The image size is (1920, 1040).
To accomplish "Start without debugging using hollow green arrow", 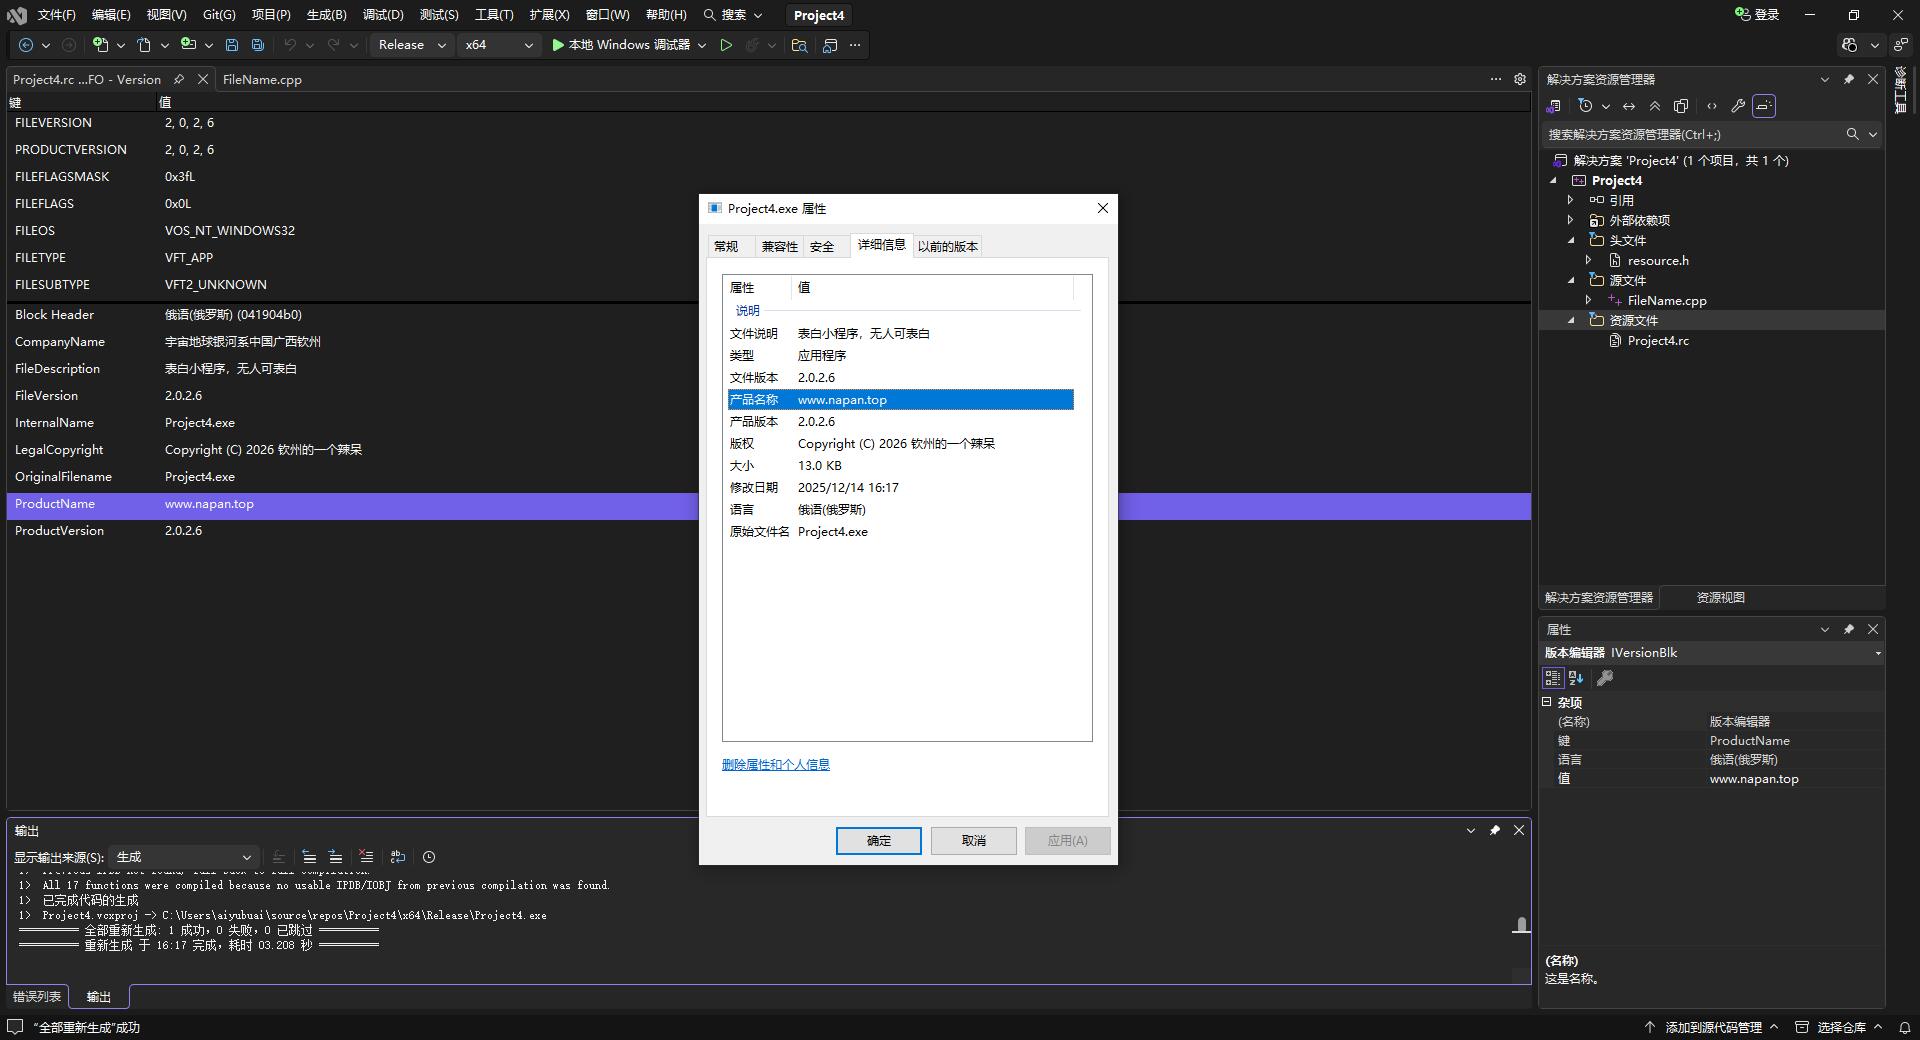I will click(x=726, y=45).
